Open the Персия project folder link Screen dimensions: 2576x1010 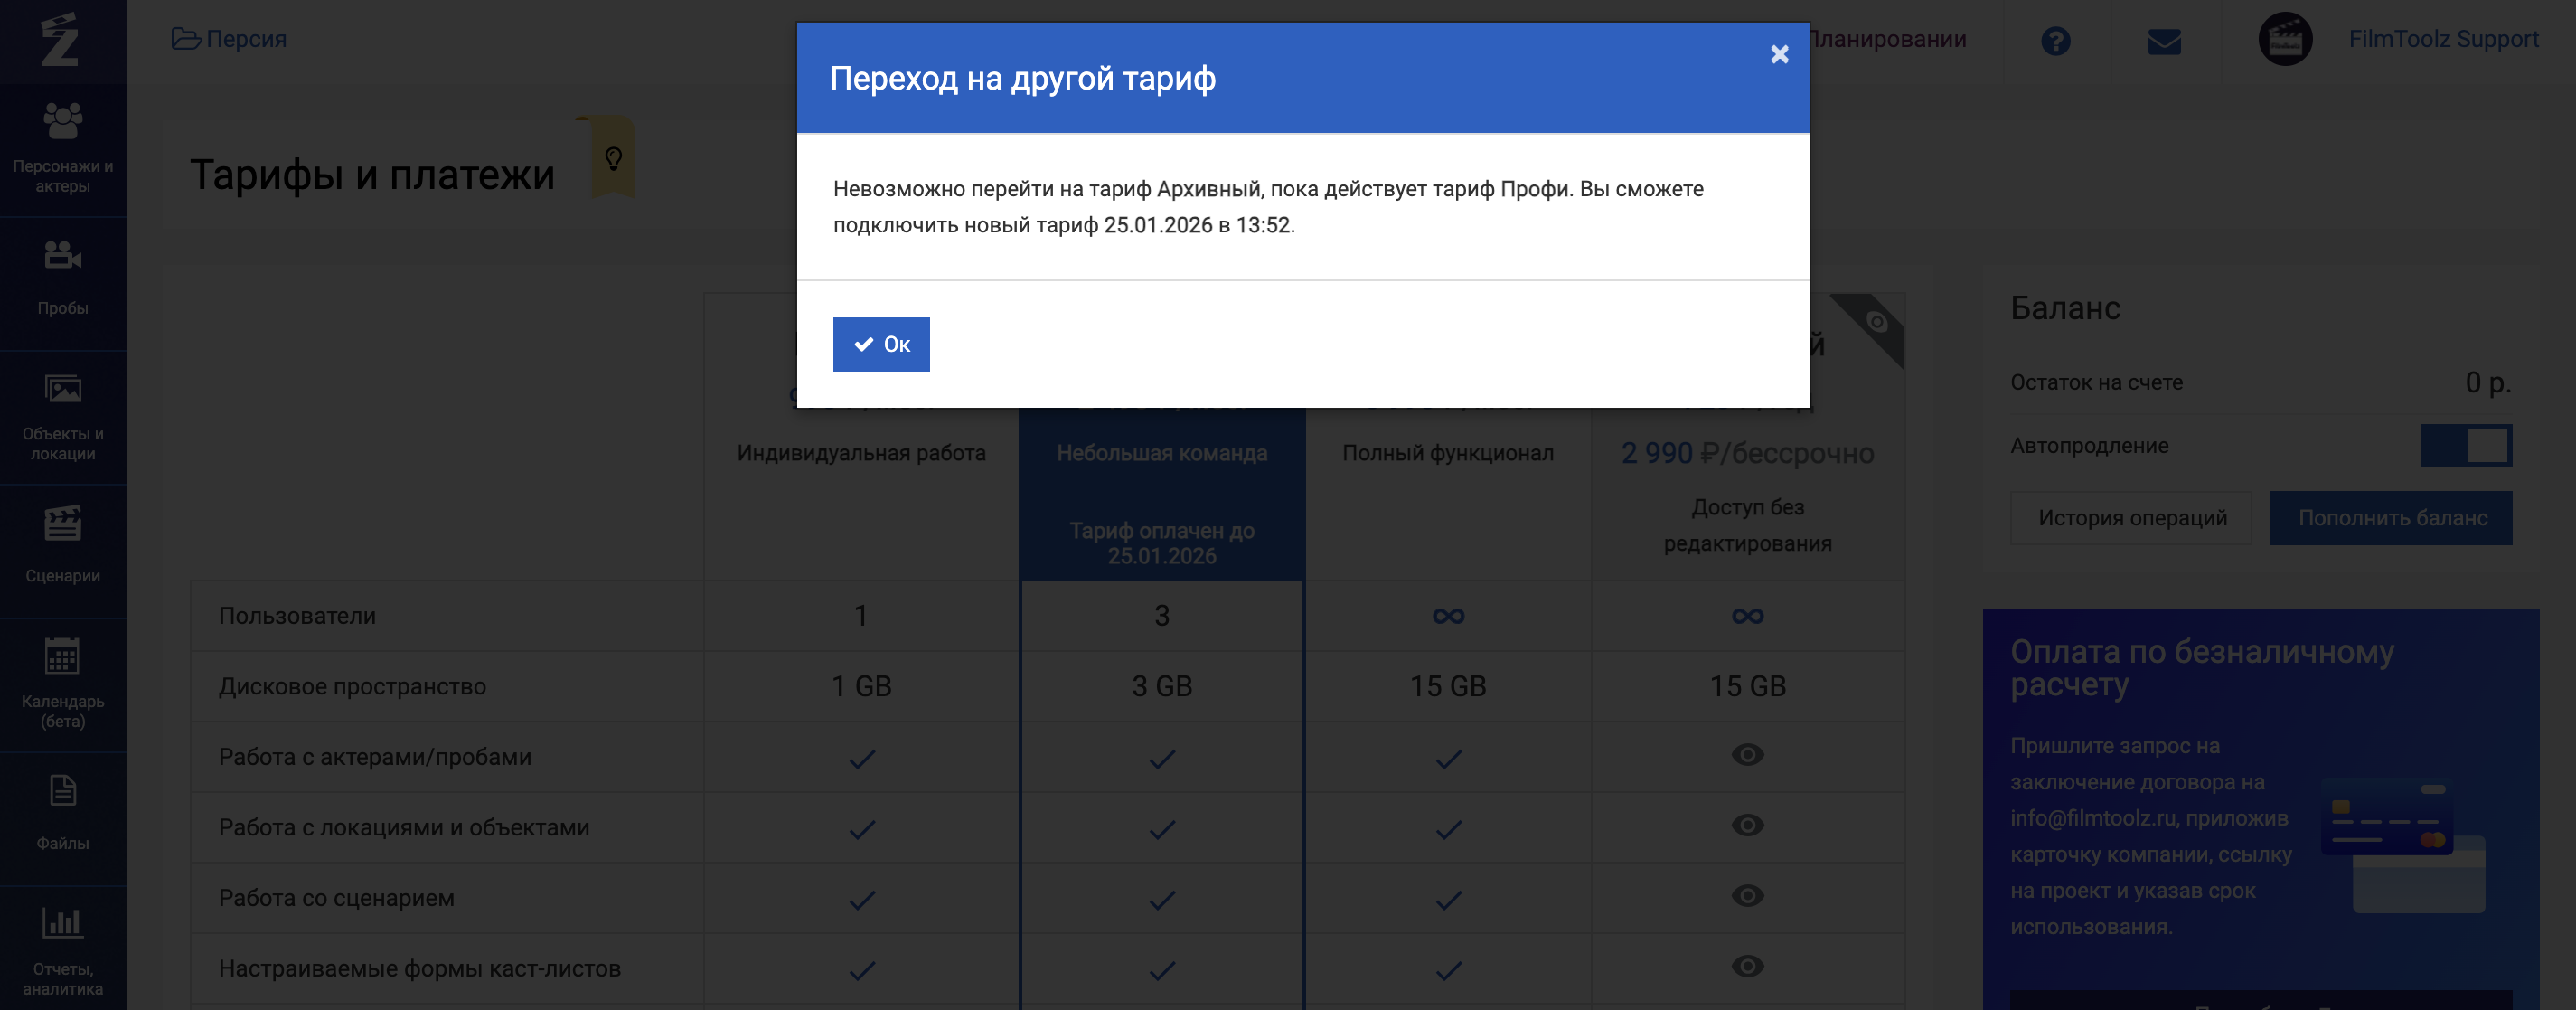pos(230,39)
